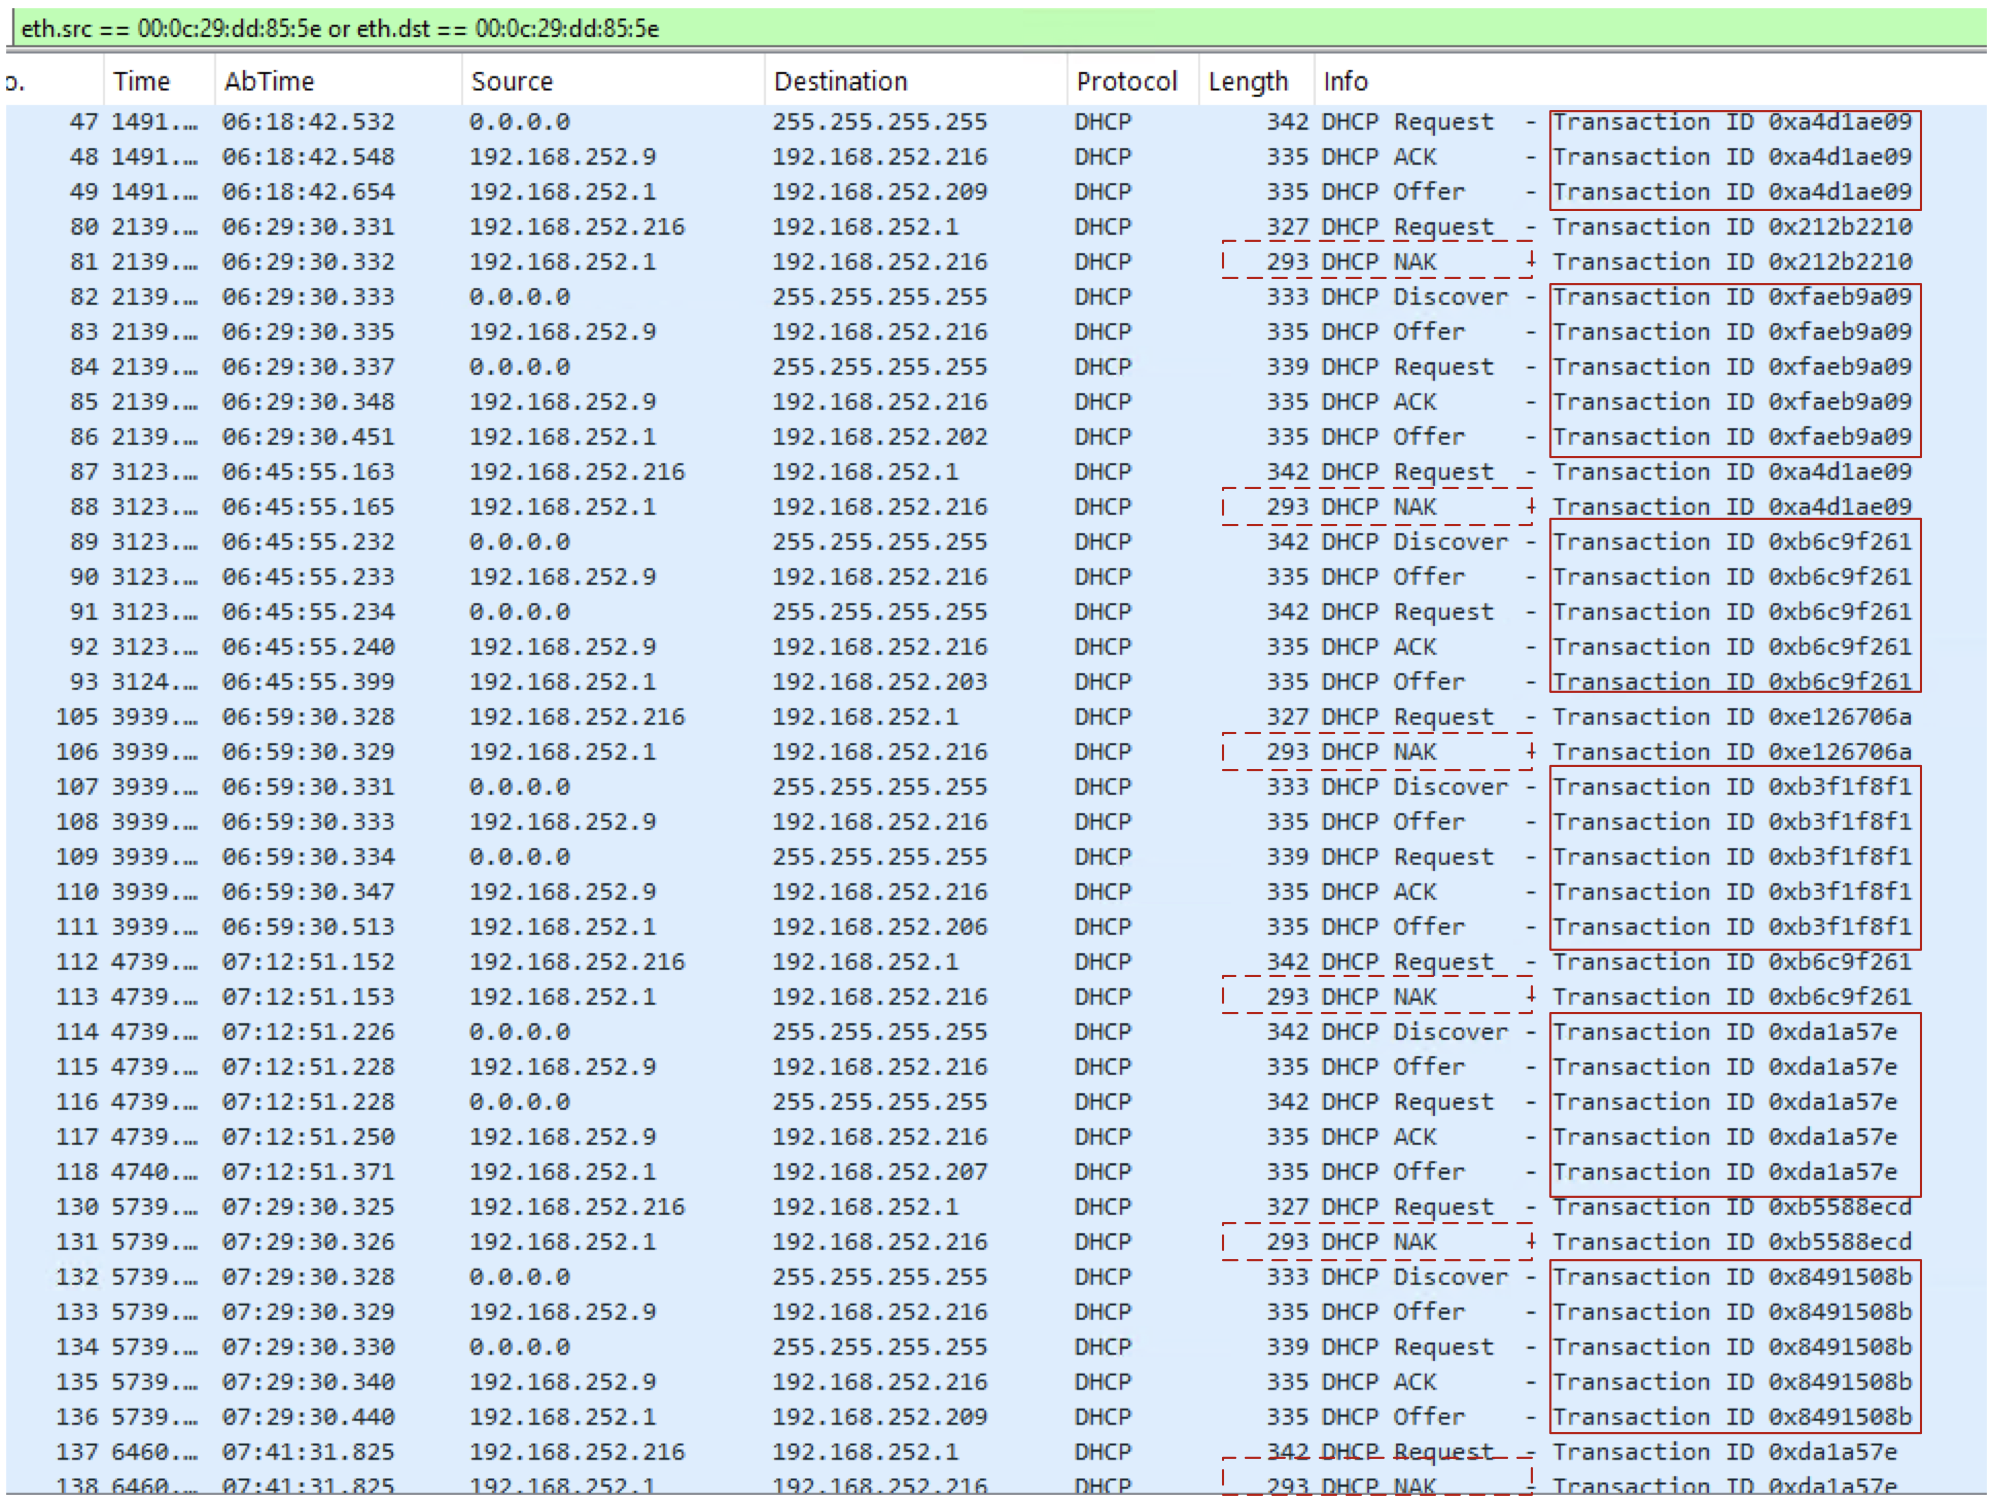The width and height of the screenshot is (2000, 1508).
Task: Select packet 81 DHCP NAK row
Action: pyautogui.click(x=996, y=262)
